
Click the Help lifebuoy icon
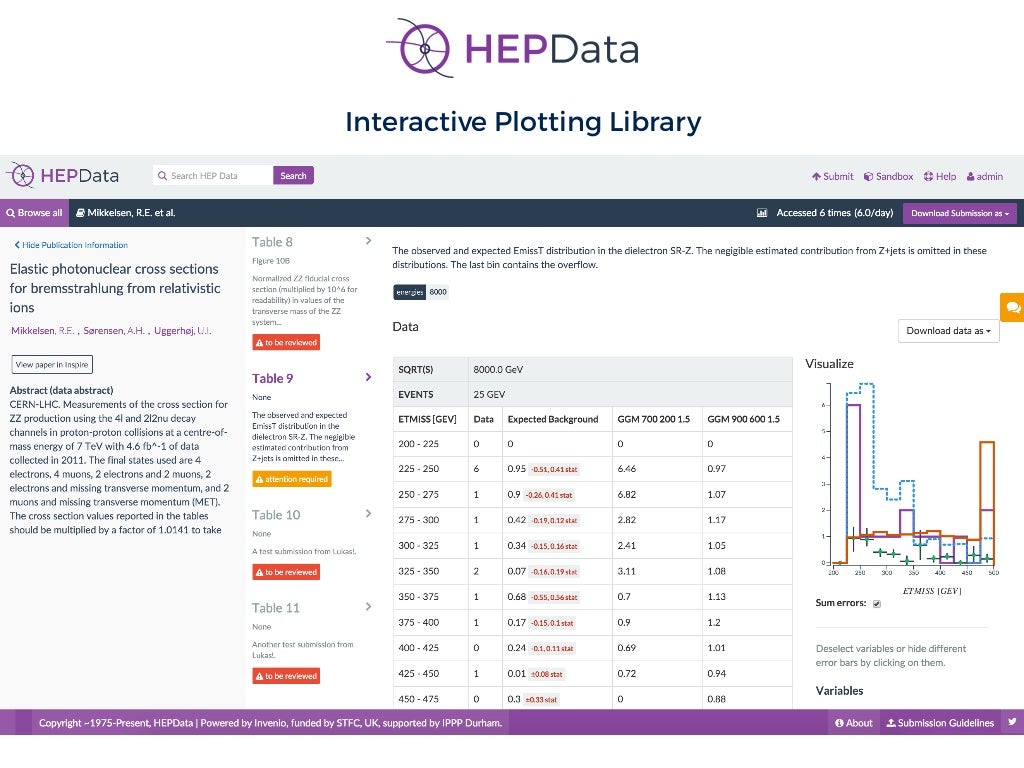[928, 176]
